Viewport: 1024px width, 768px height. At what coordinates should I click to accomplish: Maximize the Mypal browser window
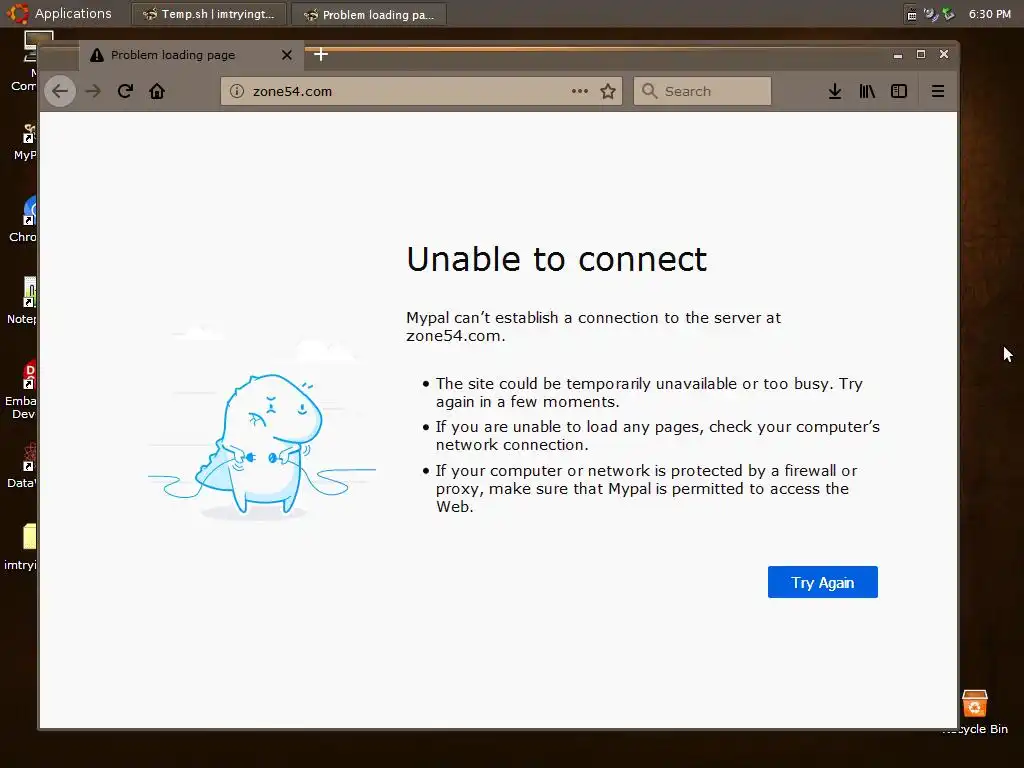pos(921,55)
